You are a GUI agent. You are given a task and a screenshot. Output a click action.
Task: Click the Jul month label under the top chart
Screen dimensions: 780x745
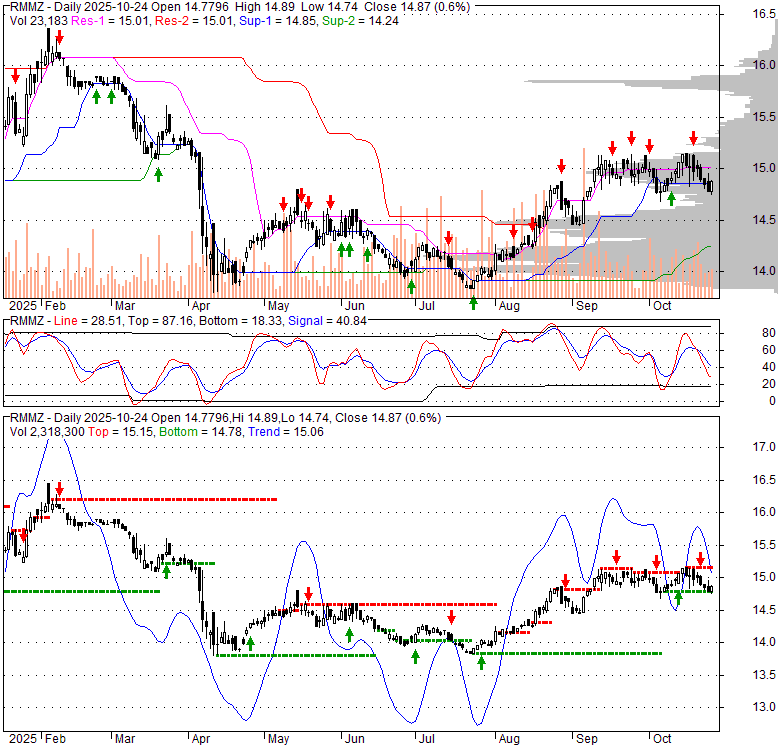tap(426, 306)
